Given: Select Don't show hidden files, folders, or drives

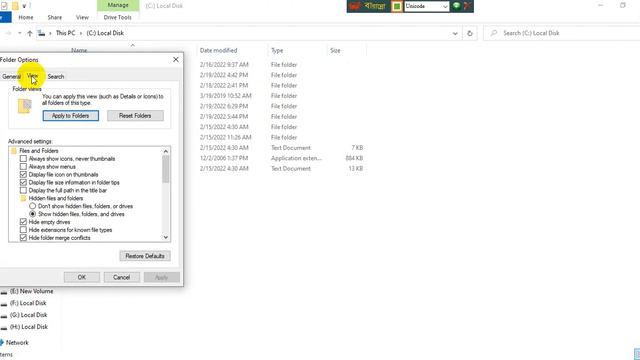Looking at the screenshot, I should (x=33, y=206).
